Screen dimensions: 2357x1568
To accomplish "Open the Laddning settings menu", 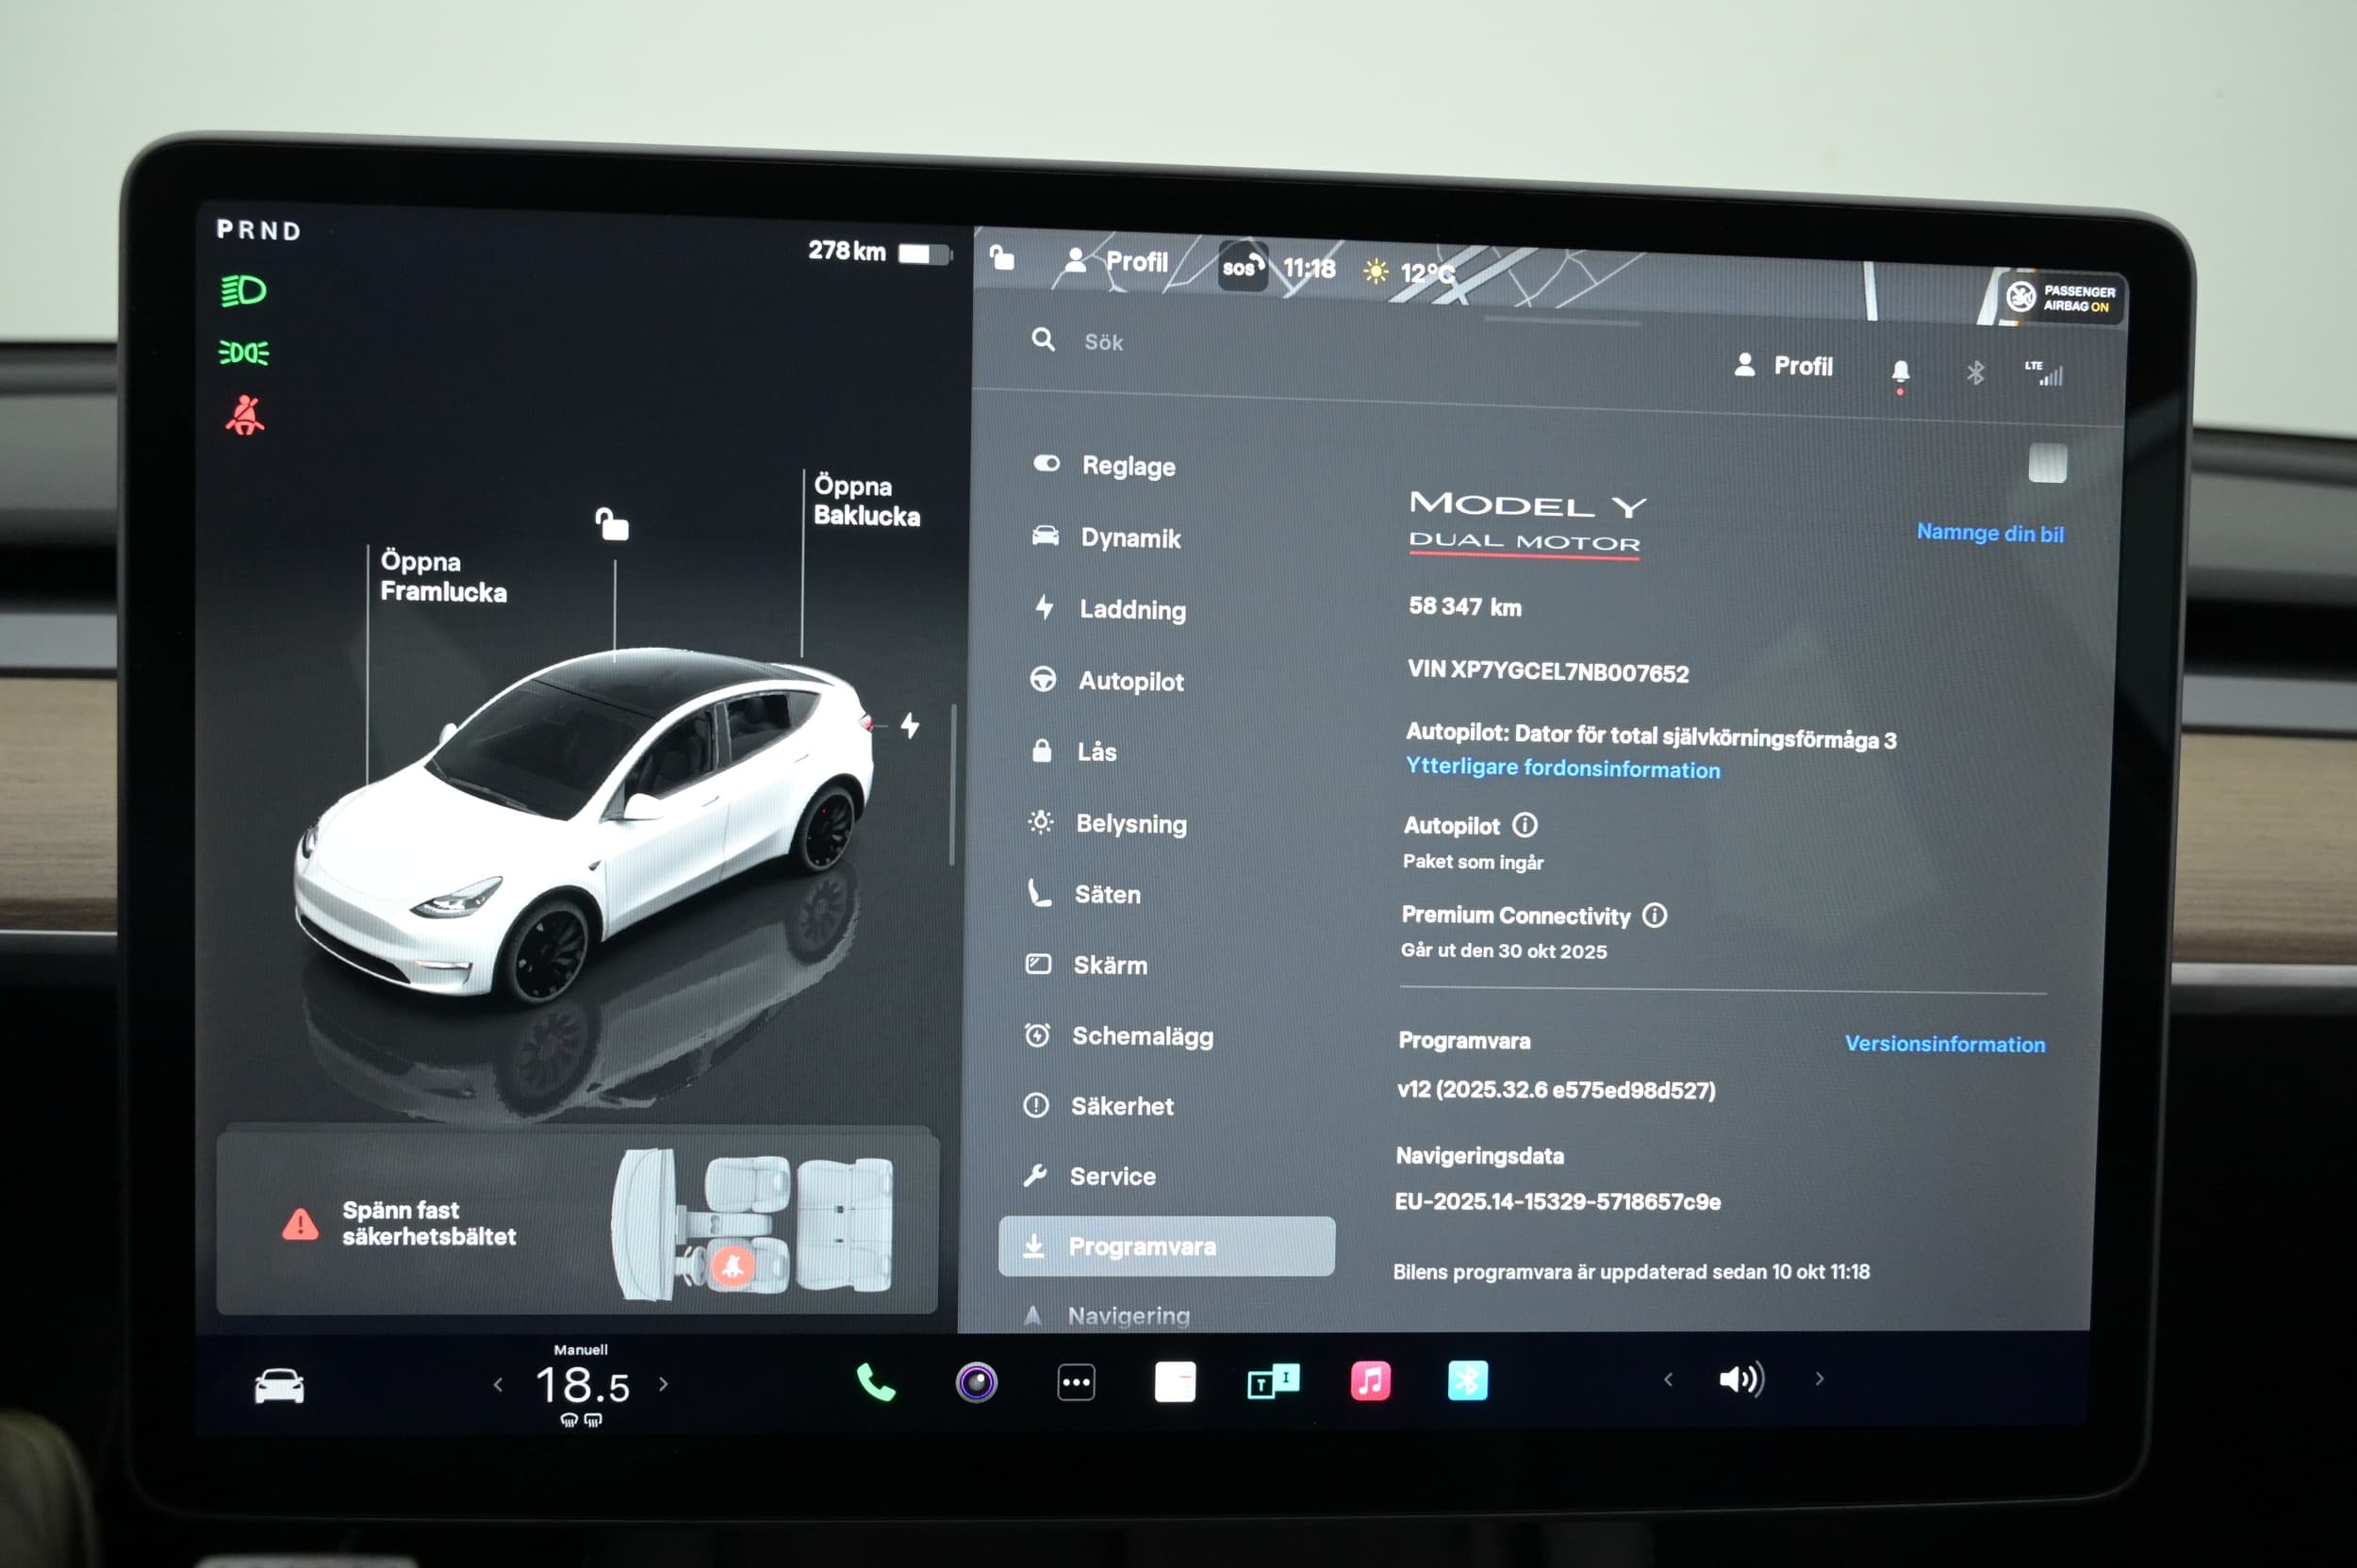I will coord(1132,609).
